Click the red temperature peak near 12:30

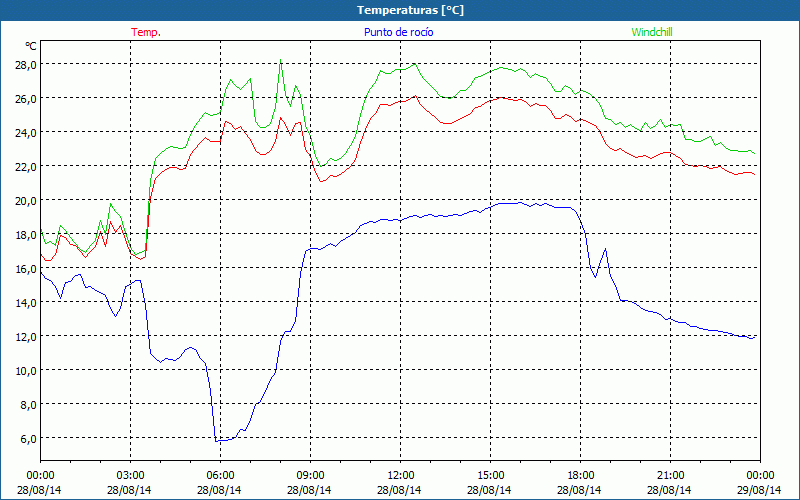pos(416,95)
